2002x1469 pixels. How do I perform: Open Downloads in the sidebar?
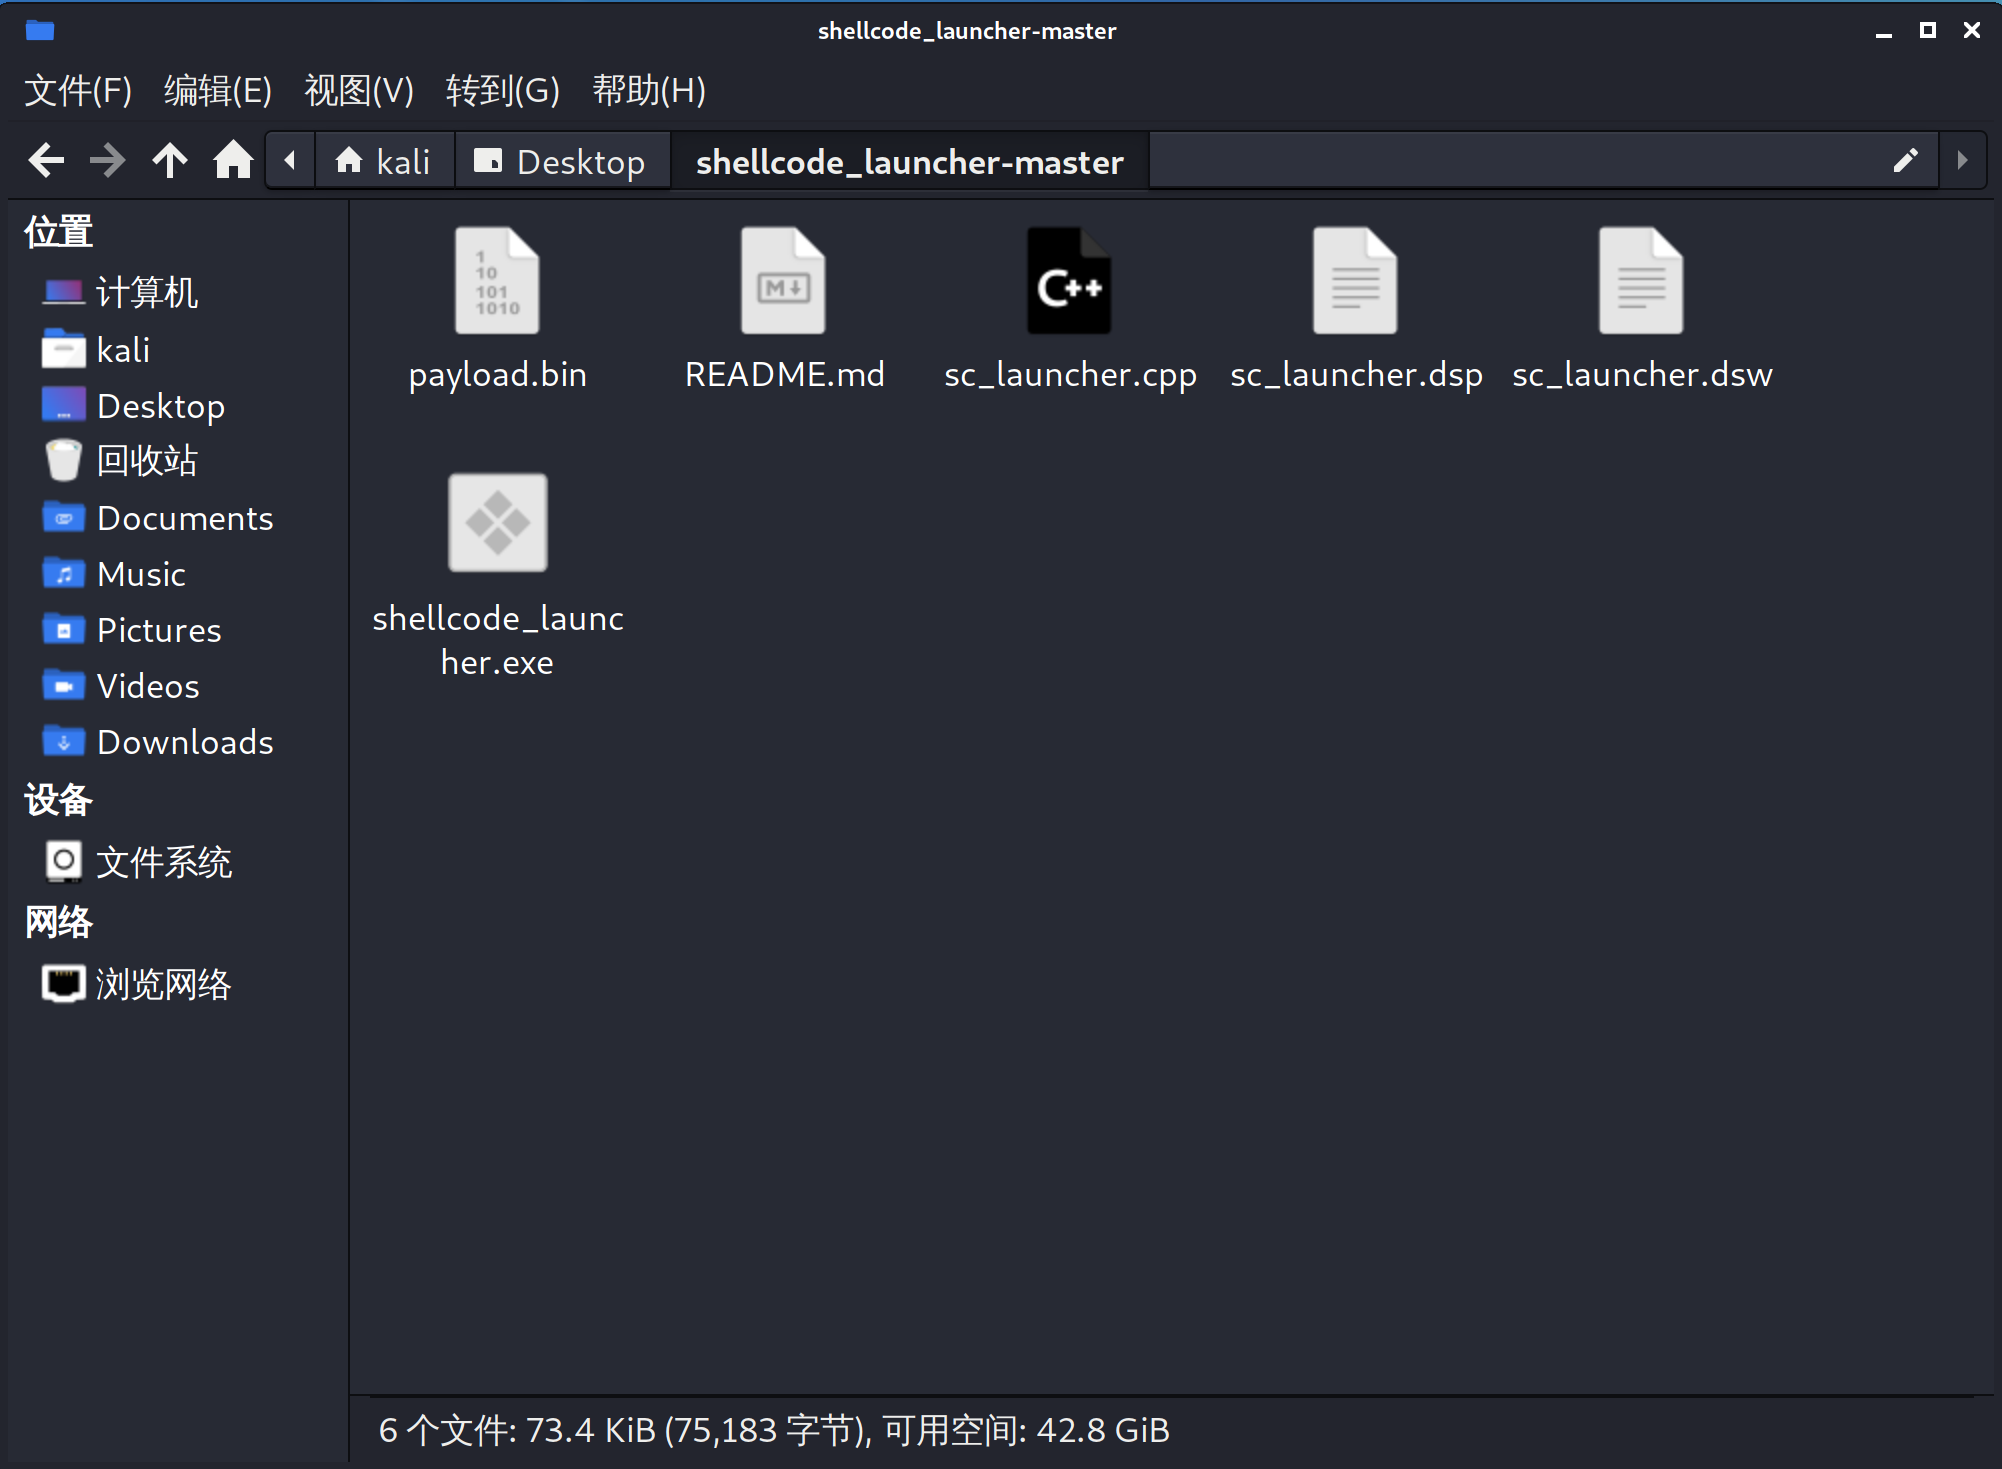(184, 742)
